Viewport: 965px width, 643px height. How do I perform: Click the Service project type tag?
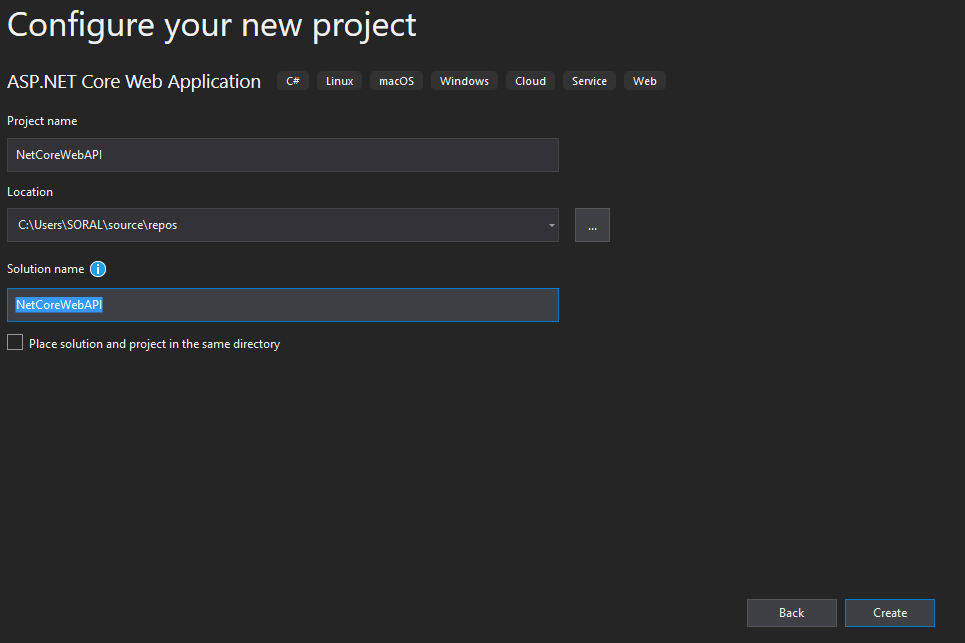[x=589, y=81]
